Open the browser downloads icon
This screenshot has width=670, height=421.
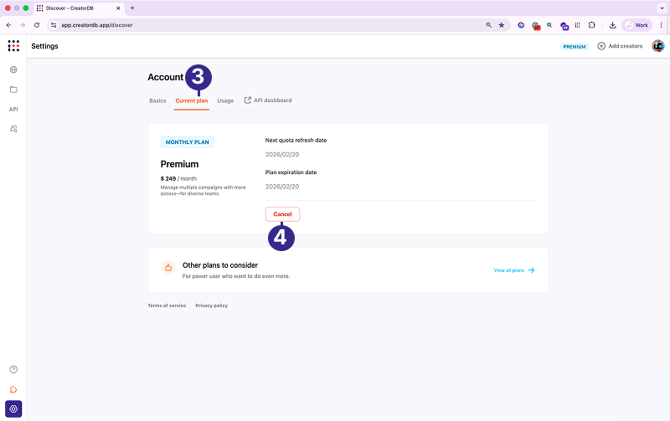click(x=612, y=25)
